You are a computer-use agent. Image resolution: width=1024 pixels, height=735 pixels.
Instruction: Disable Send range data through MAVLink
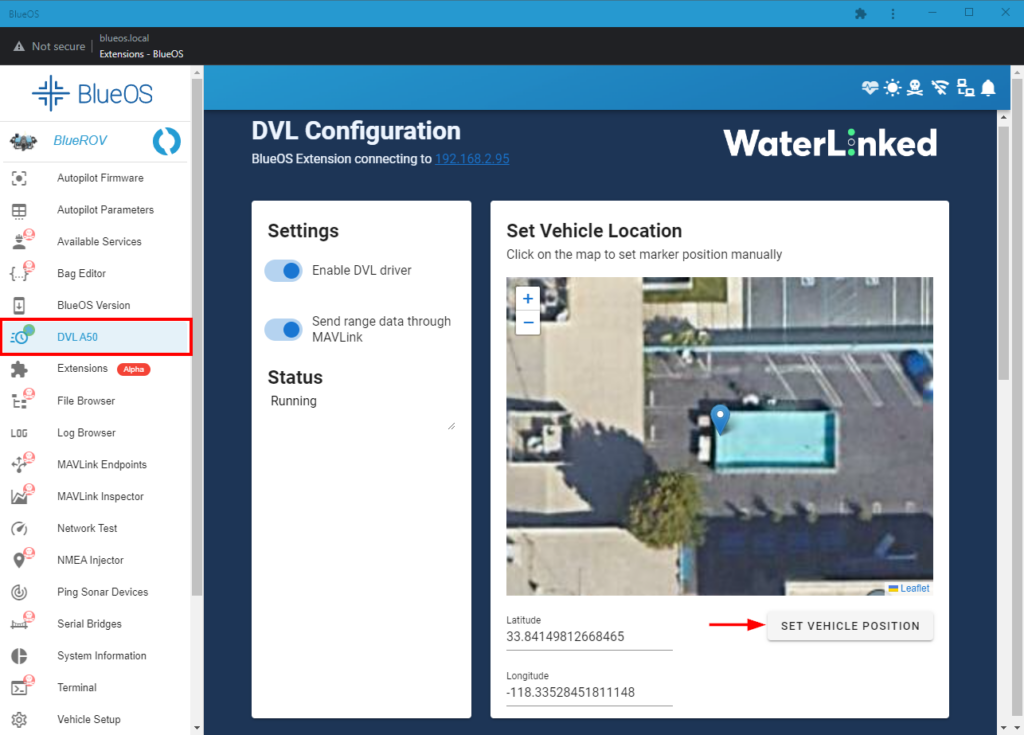click(x=284, y=329)
